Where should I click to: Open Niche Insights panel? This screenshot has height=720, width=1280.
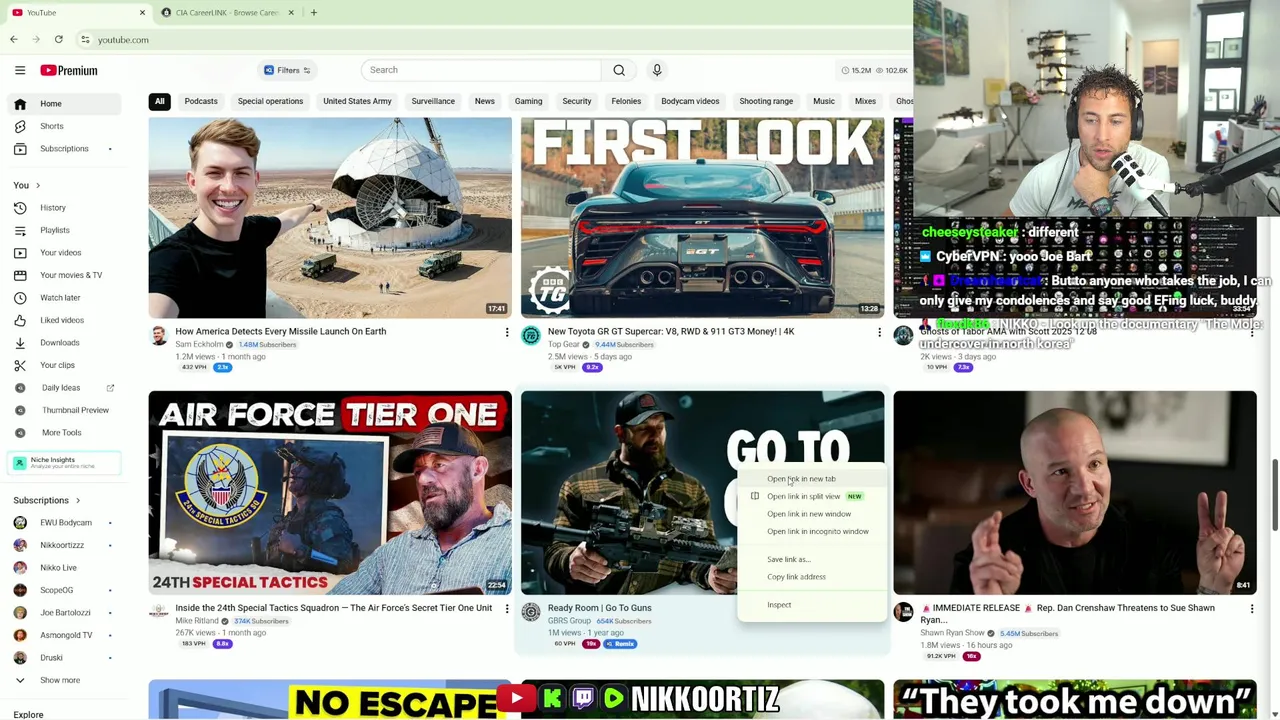coord(64,462)
